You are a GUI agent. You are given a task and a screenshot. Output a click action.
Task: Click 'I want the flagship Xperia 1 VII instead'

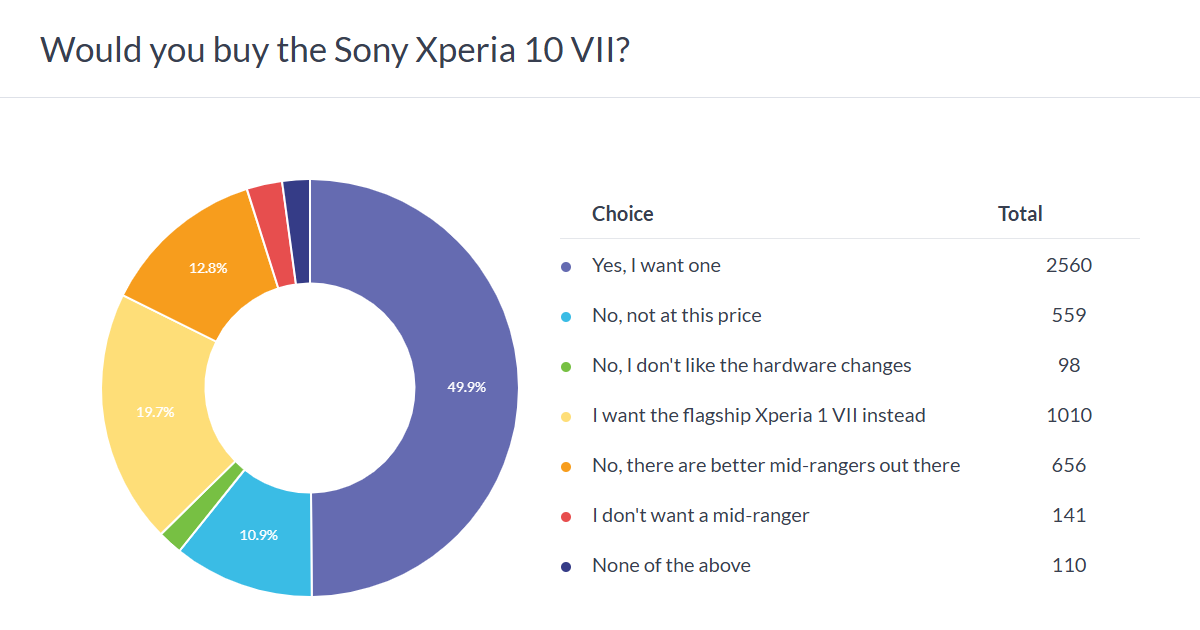(758, 416)
